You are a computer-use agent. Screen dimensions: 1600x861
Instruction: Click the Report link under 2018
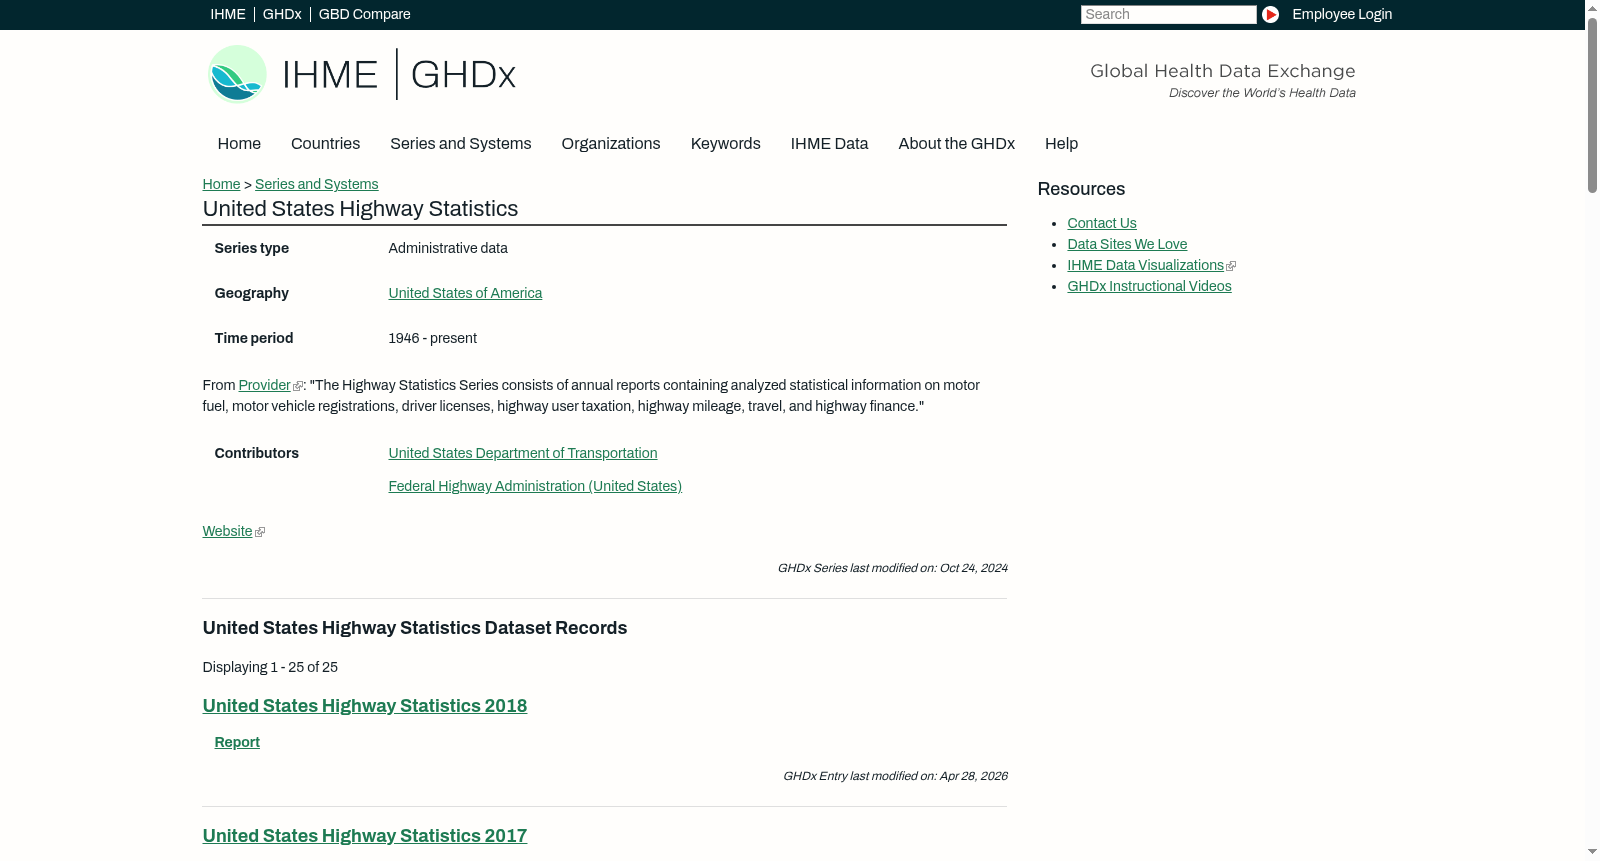(x=237, y=742)
